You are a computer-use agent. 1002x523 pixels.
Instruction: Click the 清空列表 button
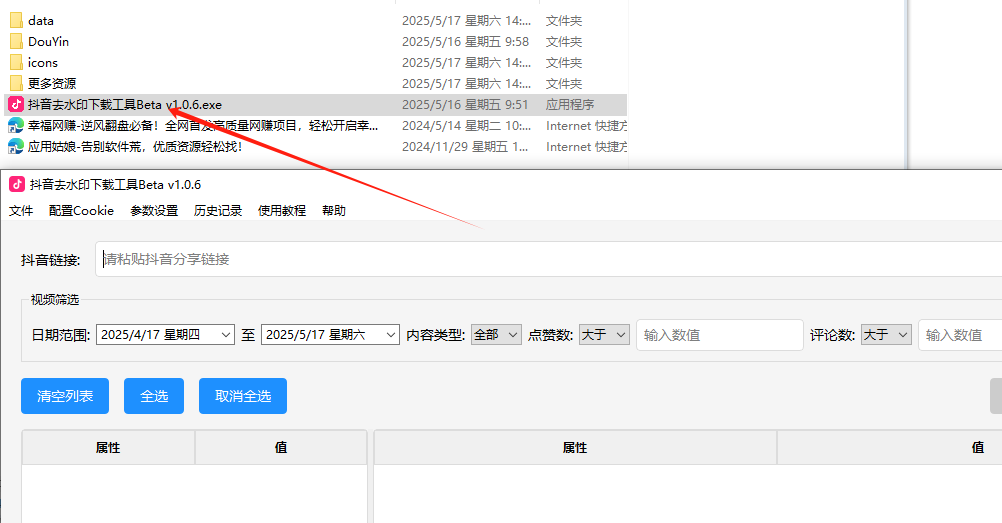pyautogui.click(x=65, y=396)
